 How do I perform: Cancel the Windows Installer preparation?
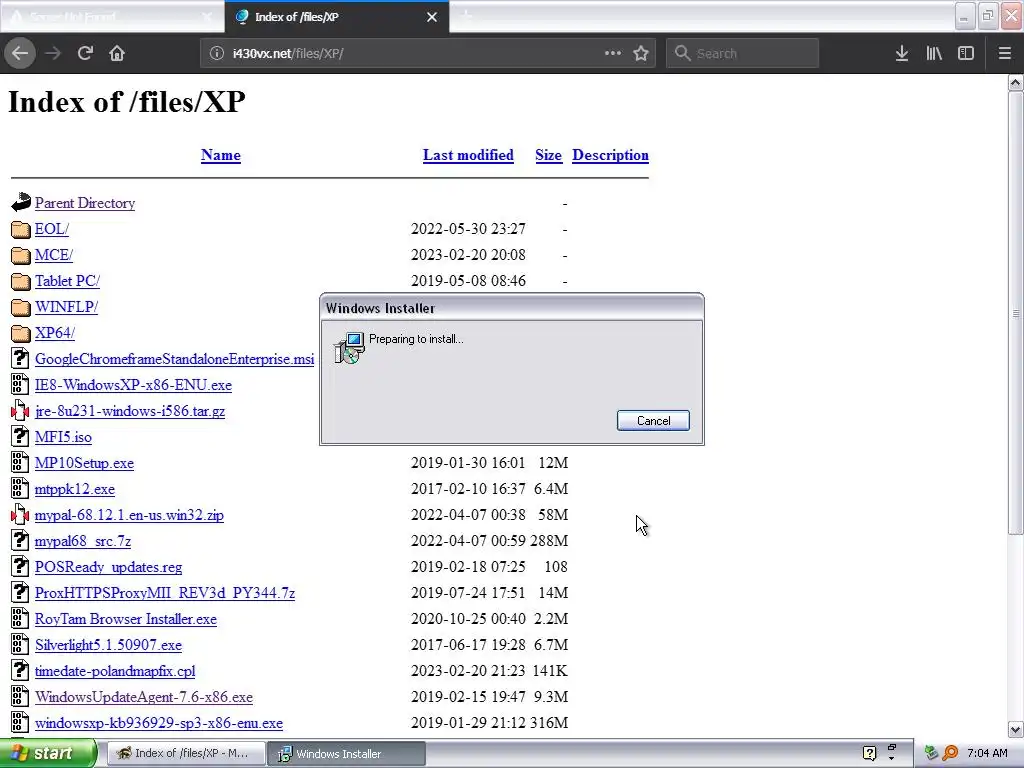tap(653, 421)
